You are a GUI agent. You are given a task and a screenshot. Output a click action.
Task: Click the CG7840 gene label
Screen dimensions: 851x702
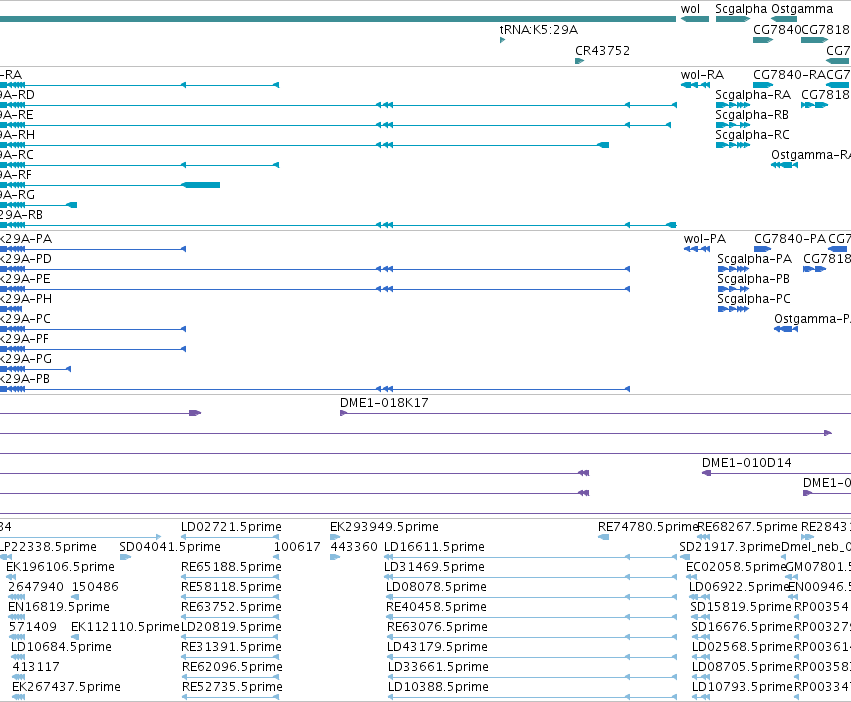pos(777,30)
